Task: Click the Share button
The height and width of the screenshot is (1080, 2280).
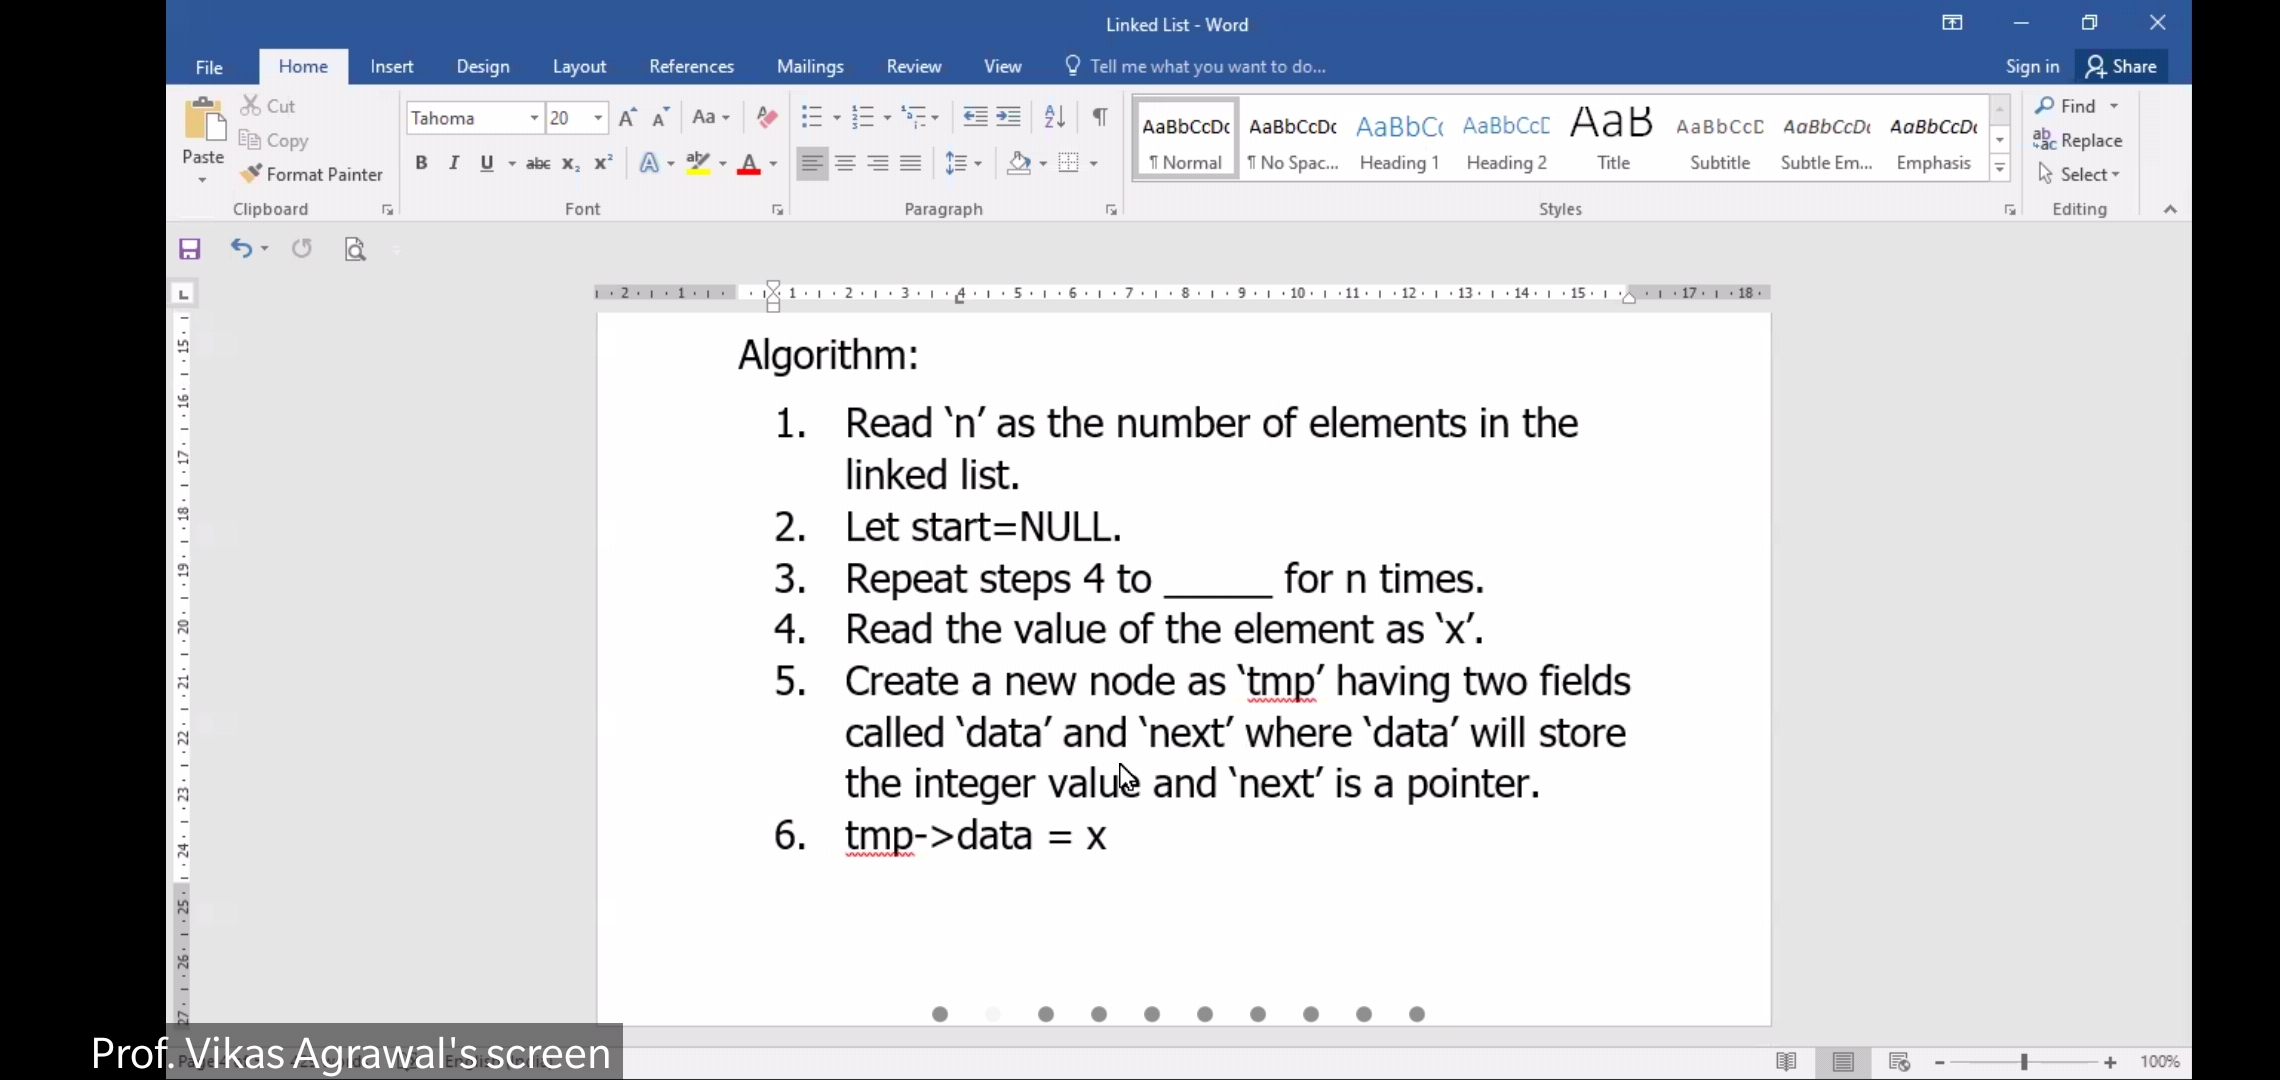Action: point(2122,66)
